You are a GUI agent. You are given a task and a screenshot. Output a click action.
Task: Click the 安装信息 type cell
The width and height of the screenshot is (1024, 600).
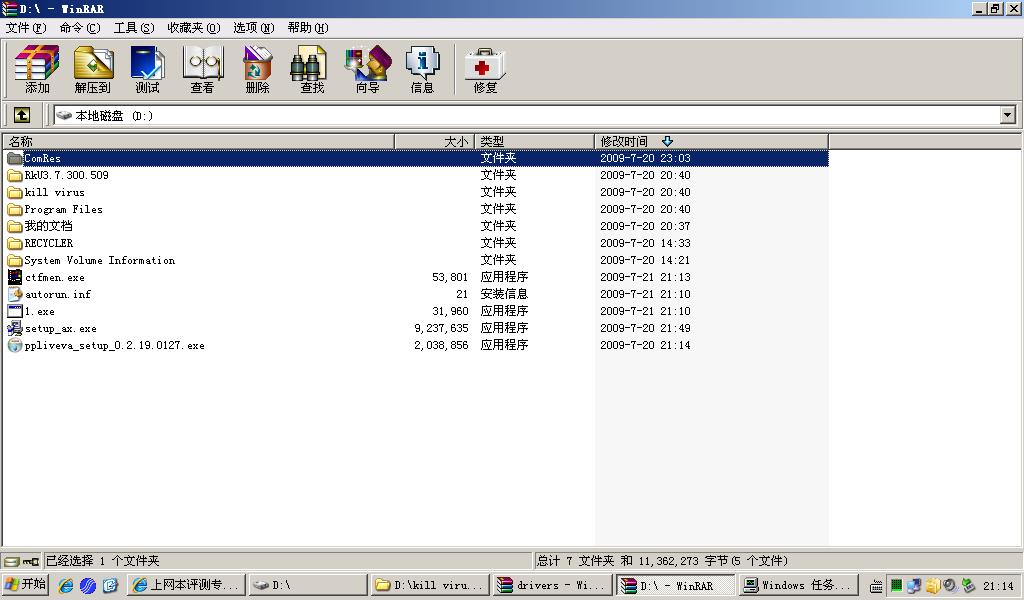click(x=504, y=294)
